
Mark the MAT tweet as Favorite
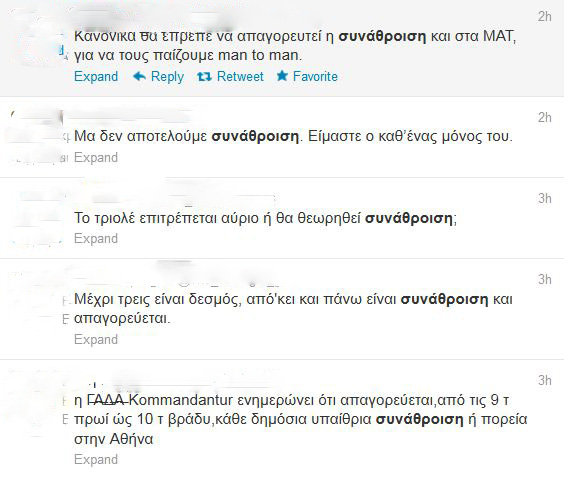coord(315,76)
